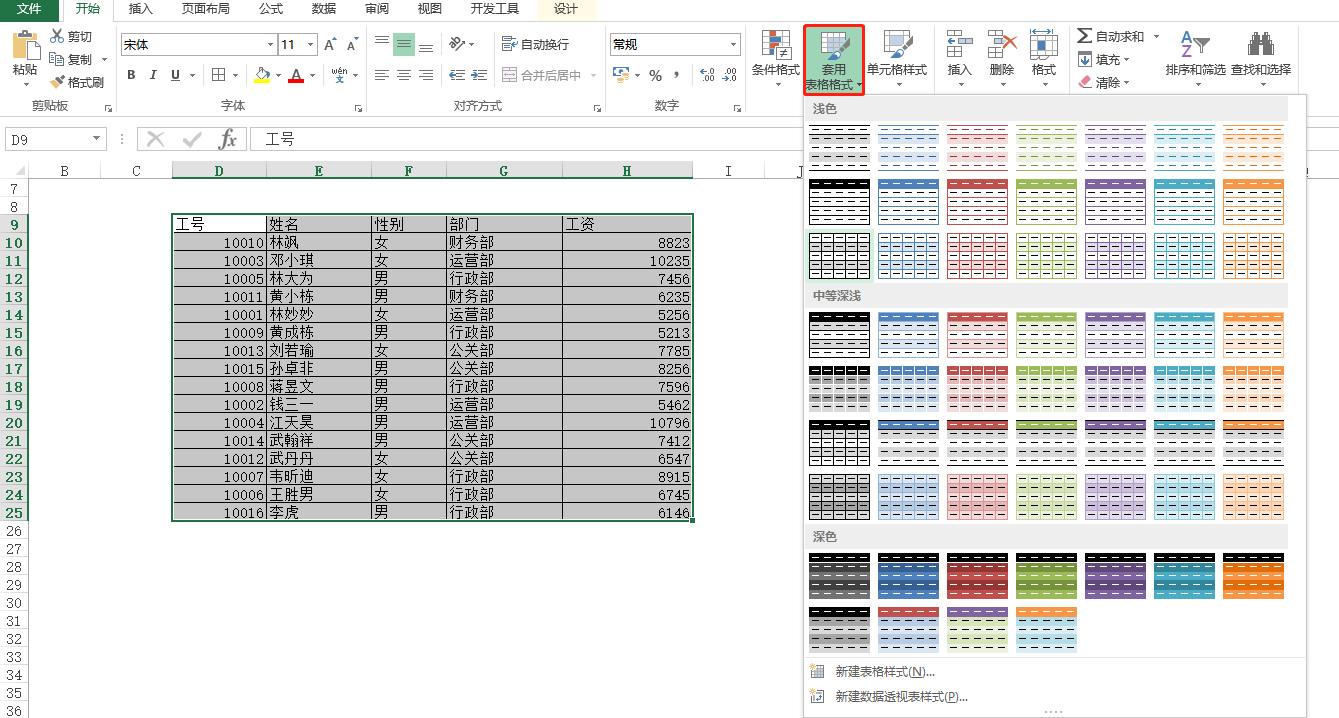Click the accounting number format icon
This screenshot has width=1339, height=718.
(x=621, y=75)
